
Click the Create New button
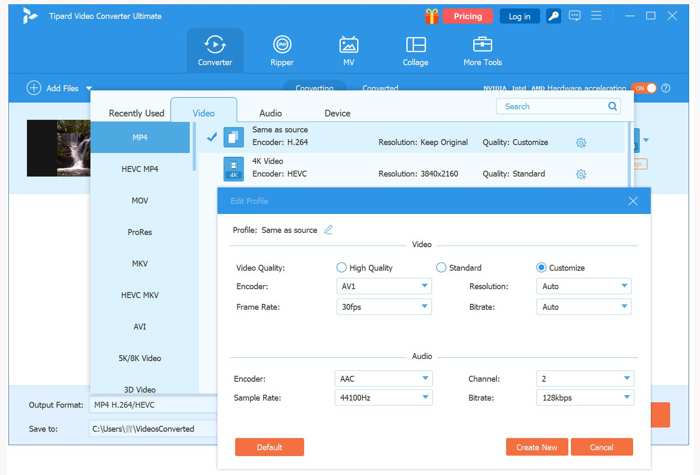(537, 447)
